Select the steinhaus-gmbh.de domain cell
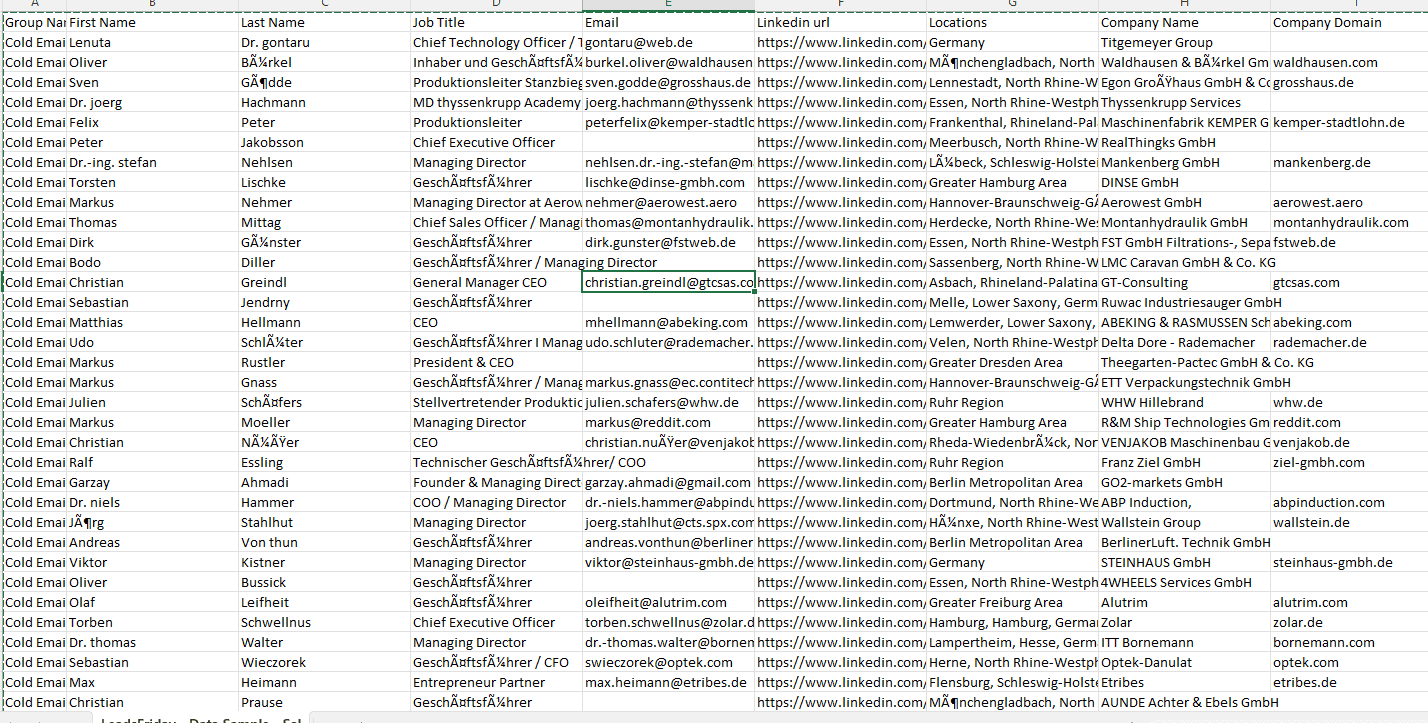This screenshot has height=723, width=1428. (x=1349, y=562)
